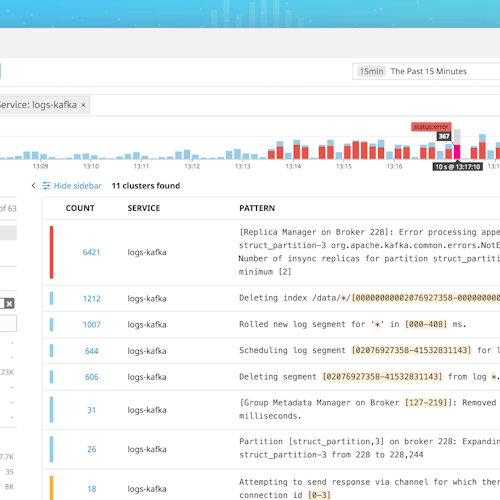Click the blue info status bar of row 1212

(51, 298)
